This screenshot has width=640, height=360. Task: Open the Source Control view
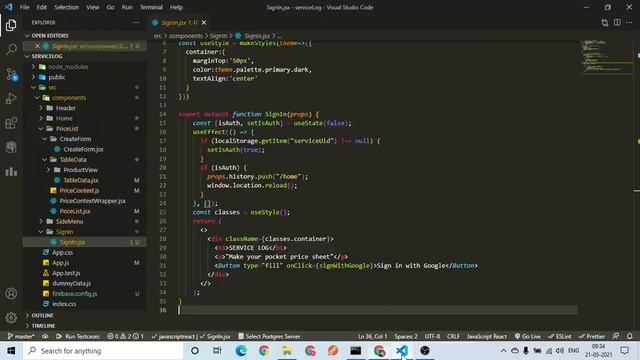click(11, 74)
